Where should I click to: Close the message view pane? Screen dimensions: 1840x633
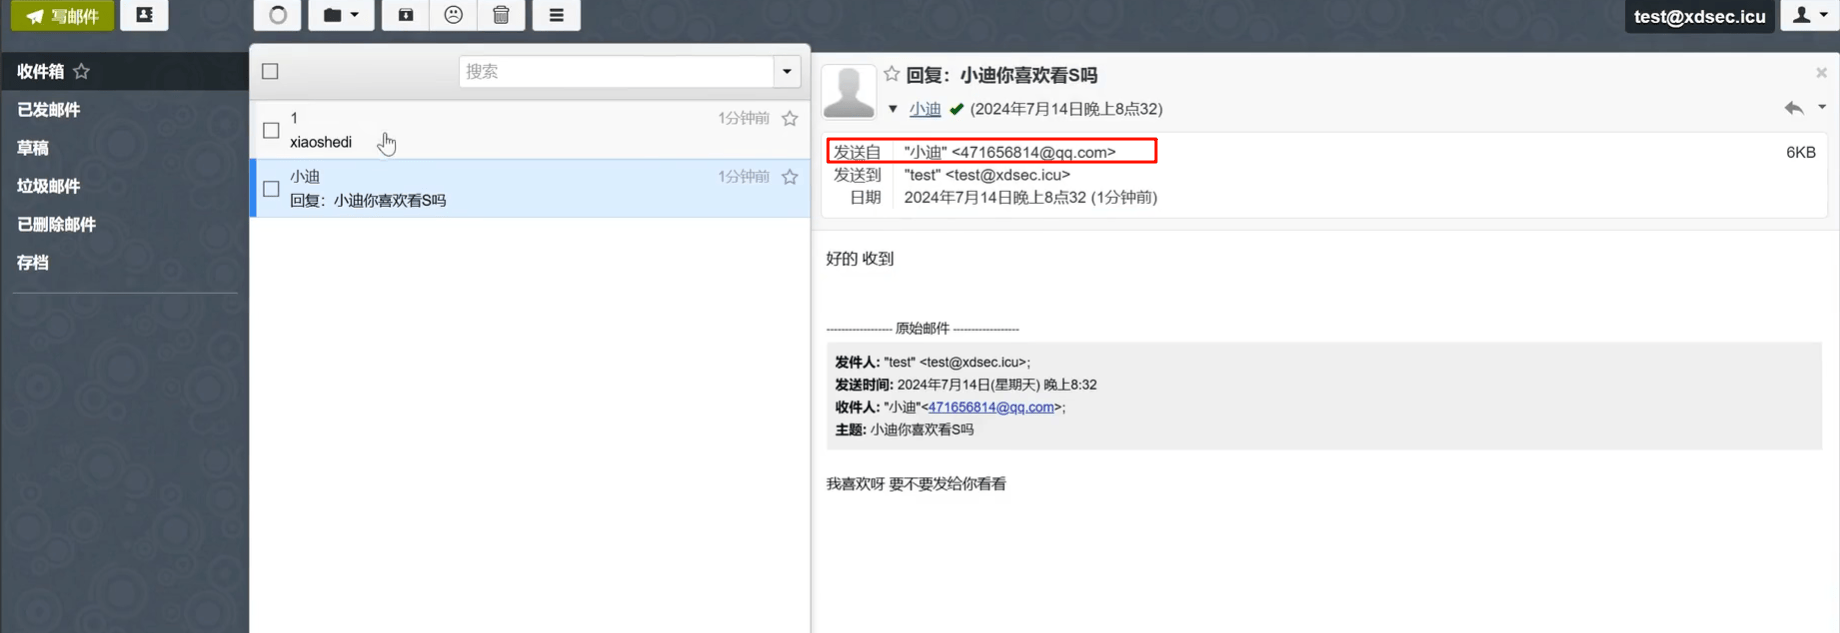click(x=1821, y=73)
